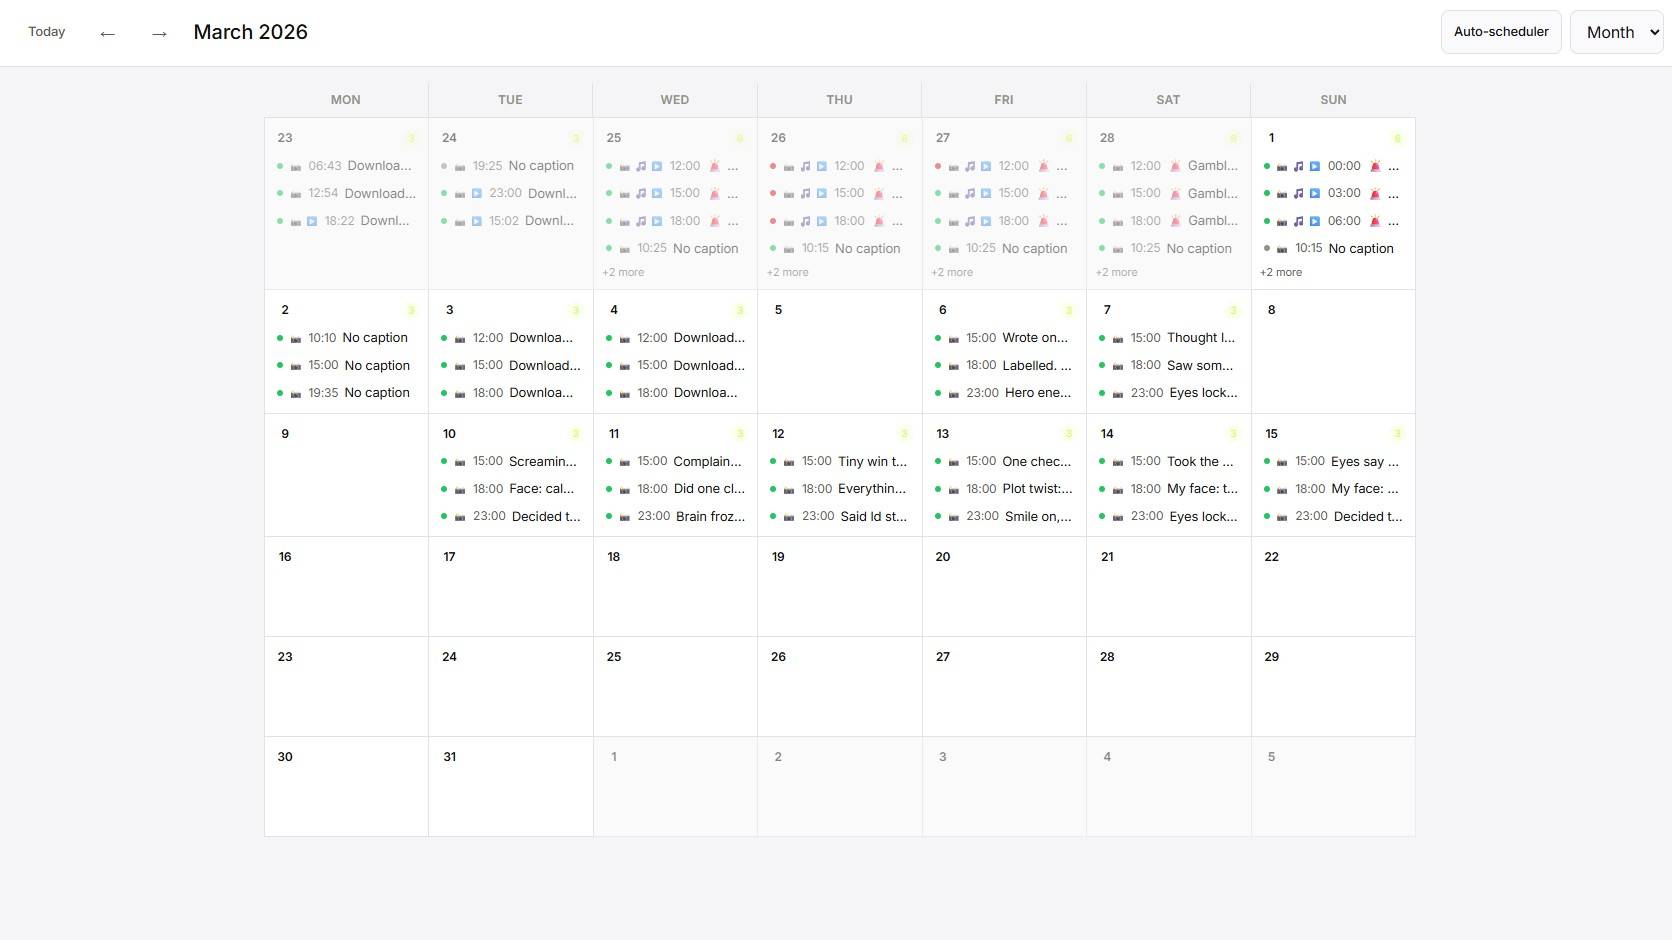Open the Auto-scheduler
The image size is (1672, 940).
[1501, 32]
